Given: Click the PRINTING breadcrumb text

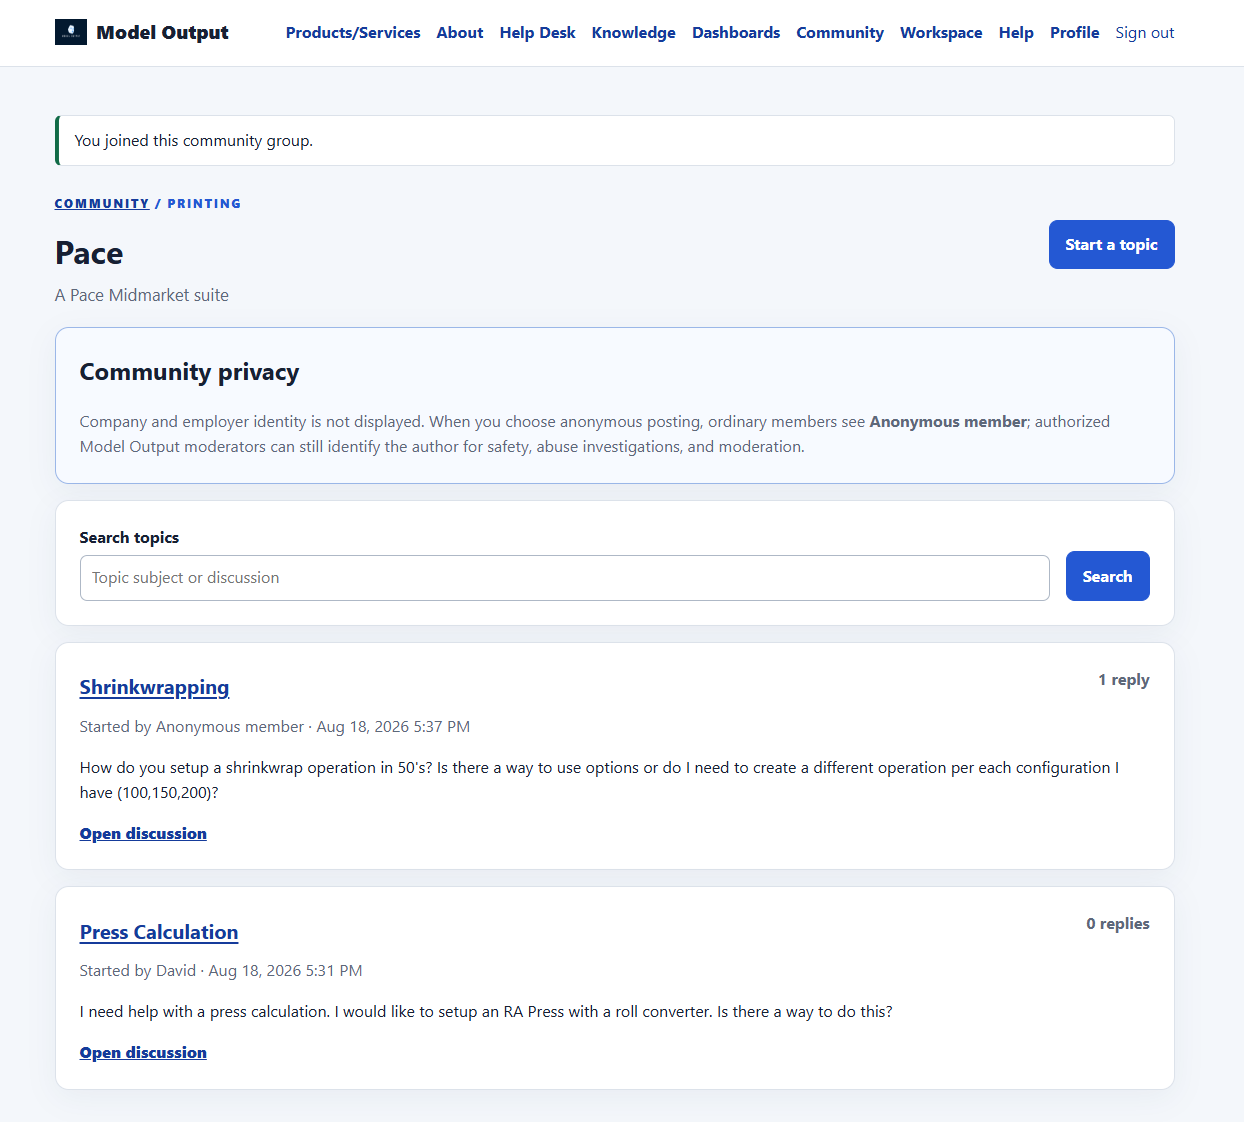Looking at the screenshot, I should tap(204, 203).
